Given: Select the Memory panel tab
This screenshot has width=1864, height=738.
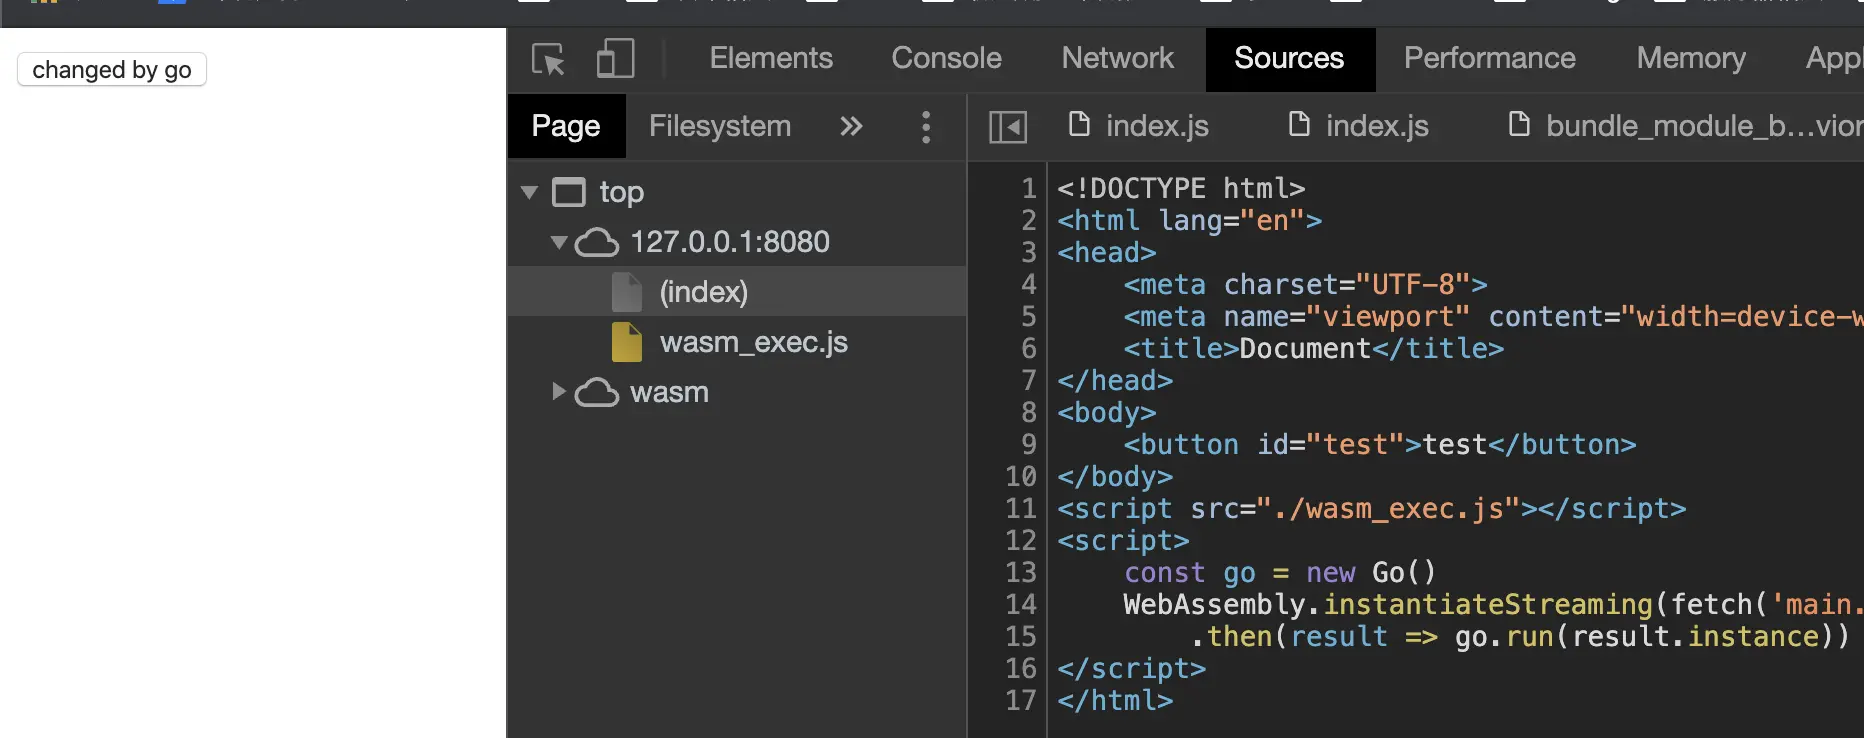Looking at the screenshot, I should [x=1690, y=59].
